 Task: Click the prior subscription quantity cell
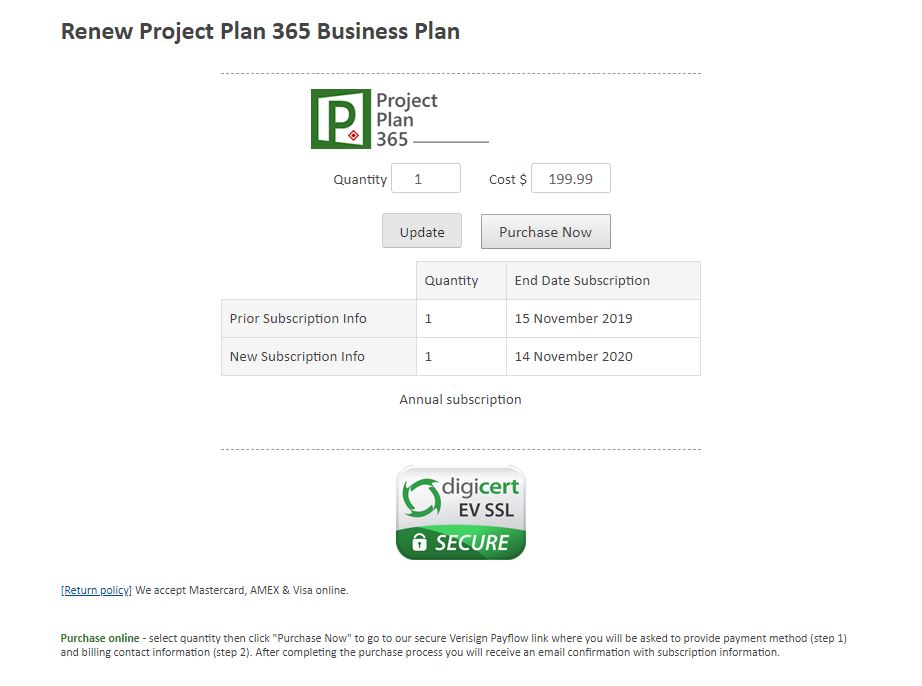tap(462, 319)
